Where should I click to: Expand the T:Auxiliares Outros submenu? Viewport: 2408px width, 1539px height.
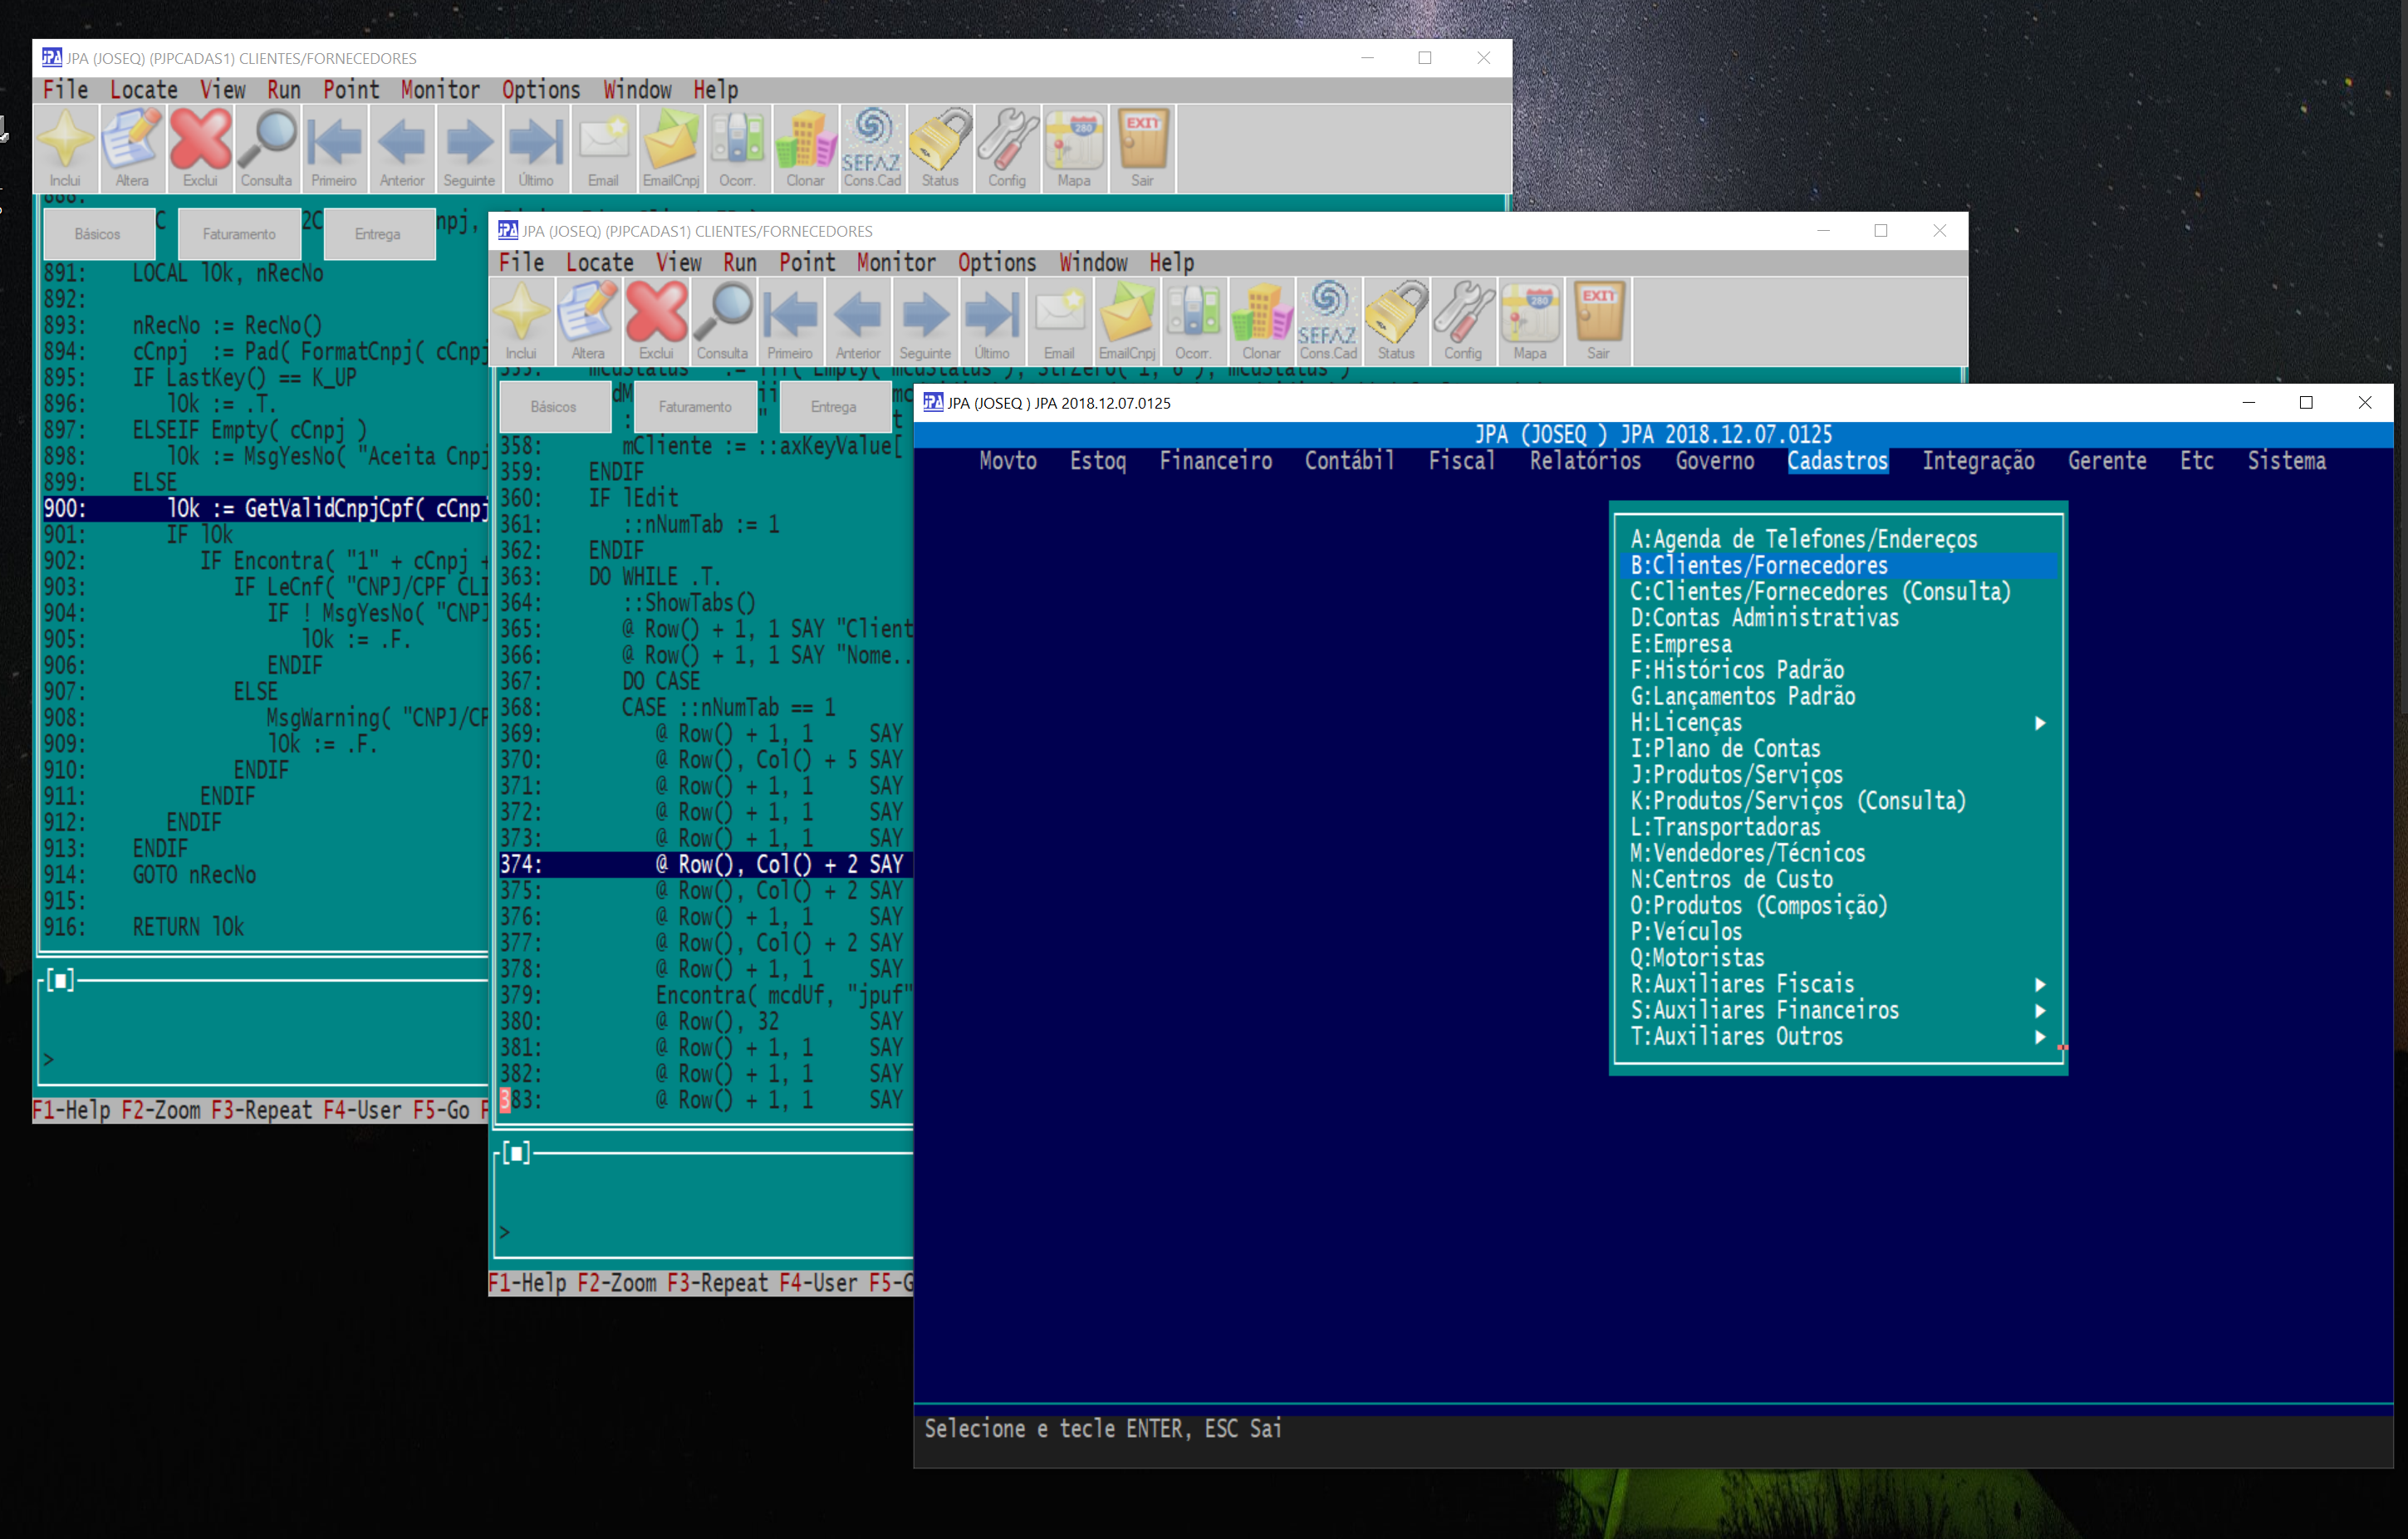tap(2039, 1037)
